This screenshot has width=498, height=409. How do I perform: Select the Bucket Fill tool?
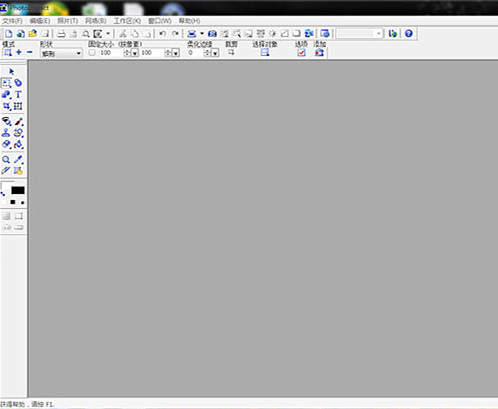click(x=18, y=144)
